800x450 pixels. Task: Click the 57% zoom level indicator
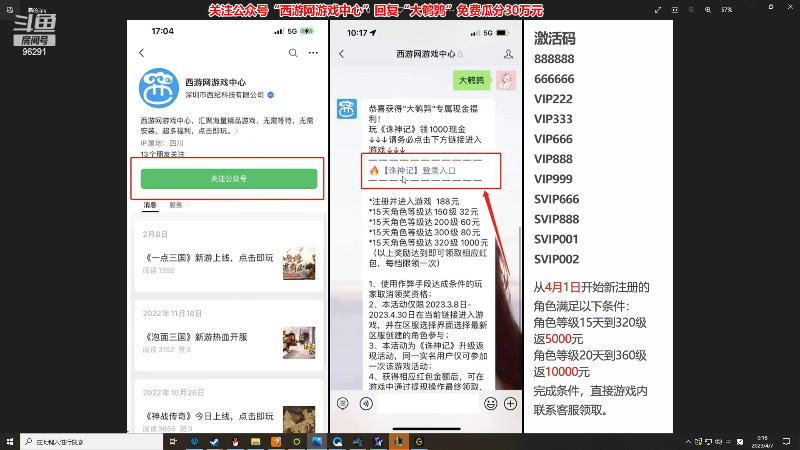(727, 10)
